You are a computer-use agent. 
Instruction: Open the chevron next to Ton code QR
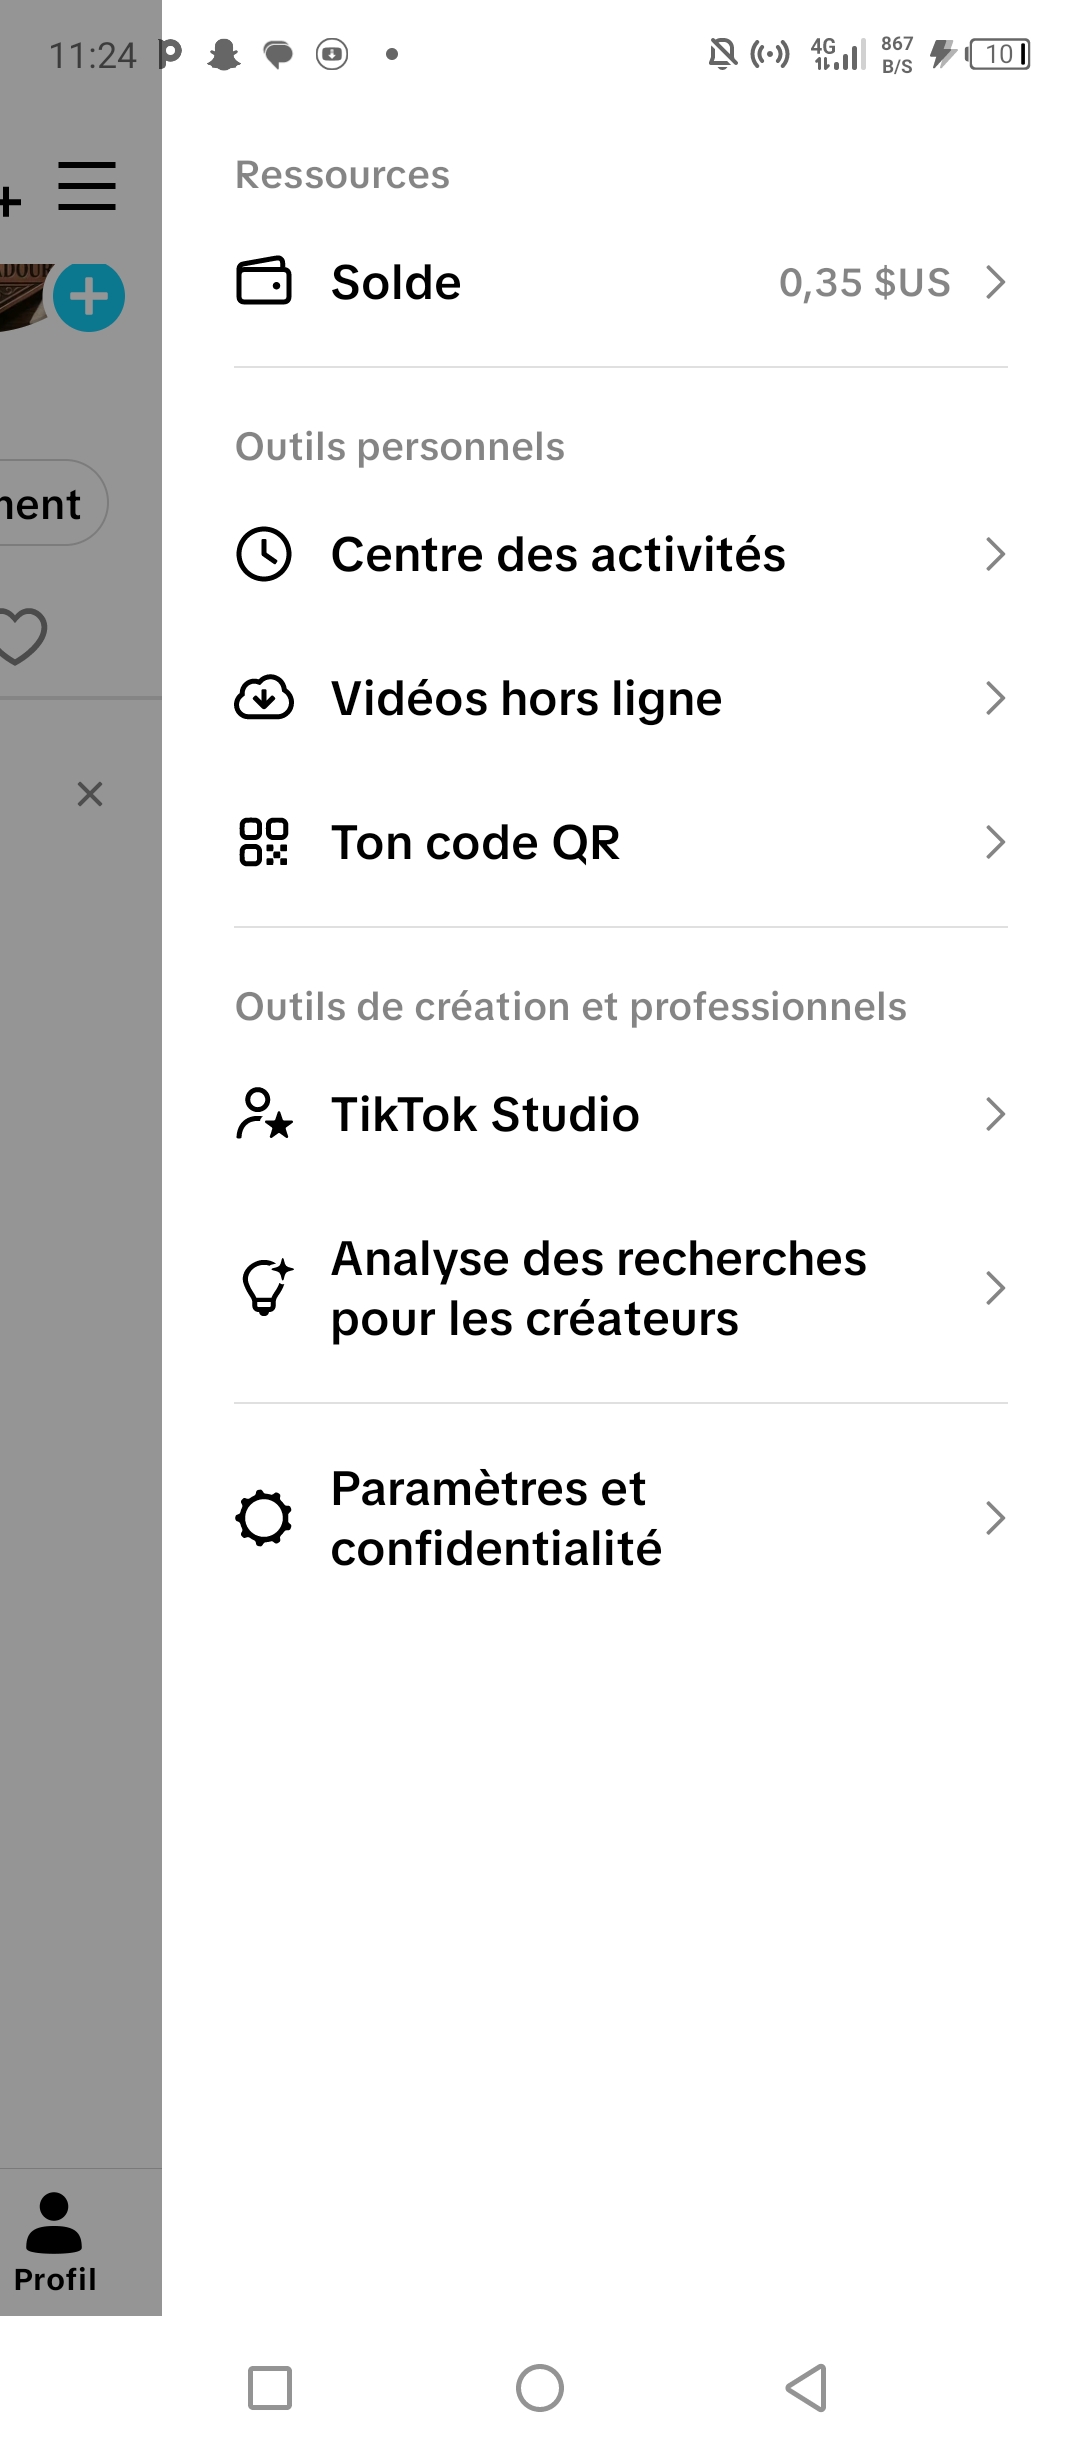click(995, 842)
